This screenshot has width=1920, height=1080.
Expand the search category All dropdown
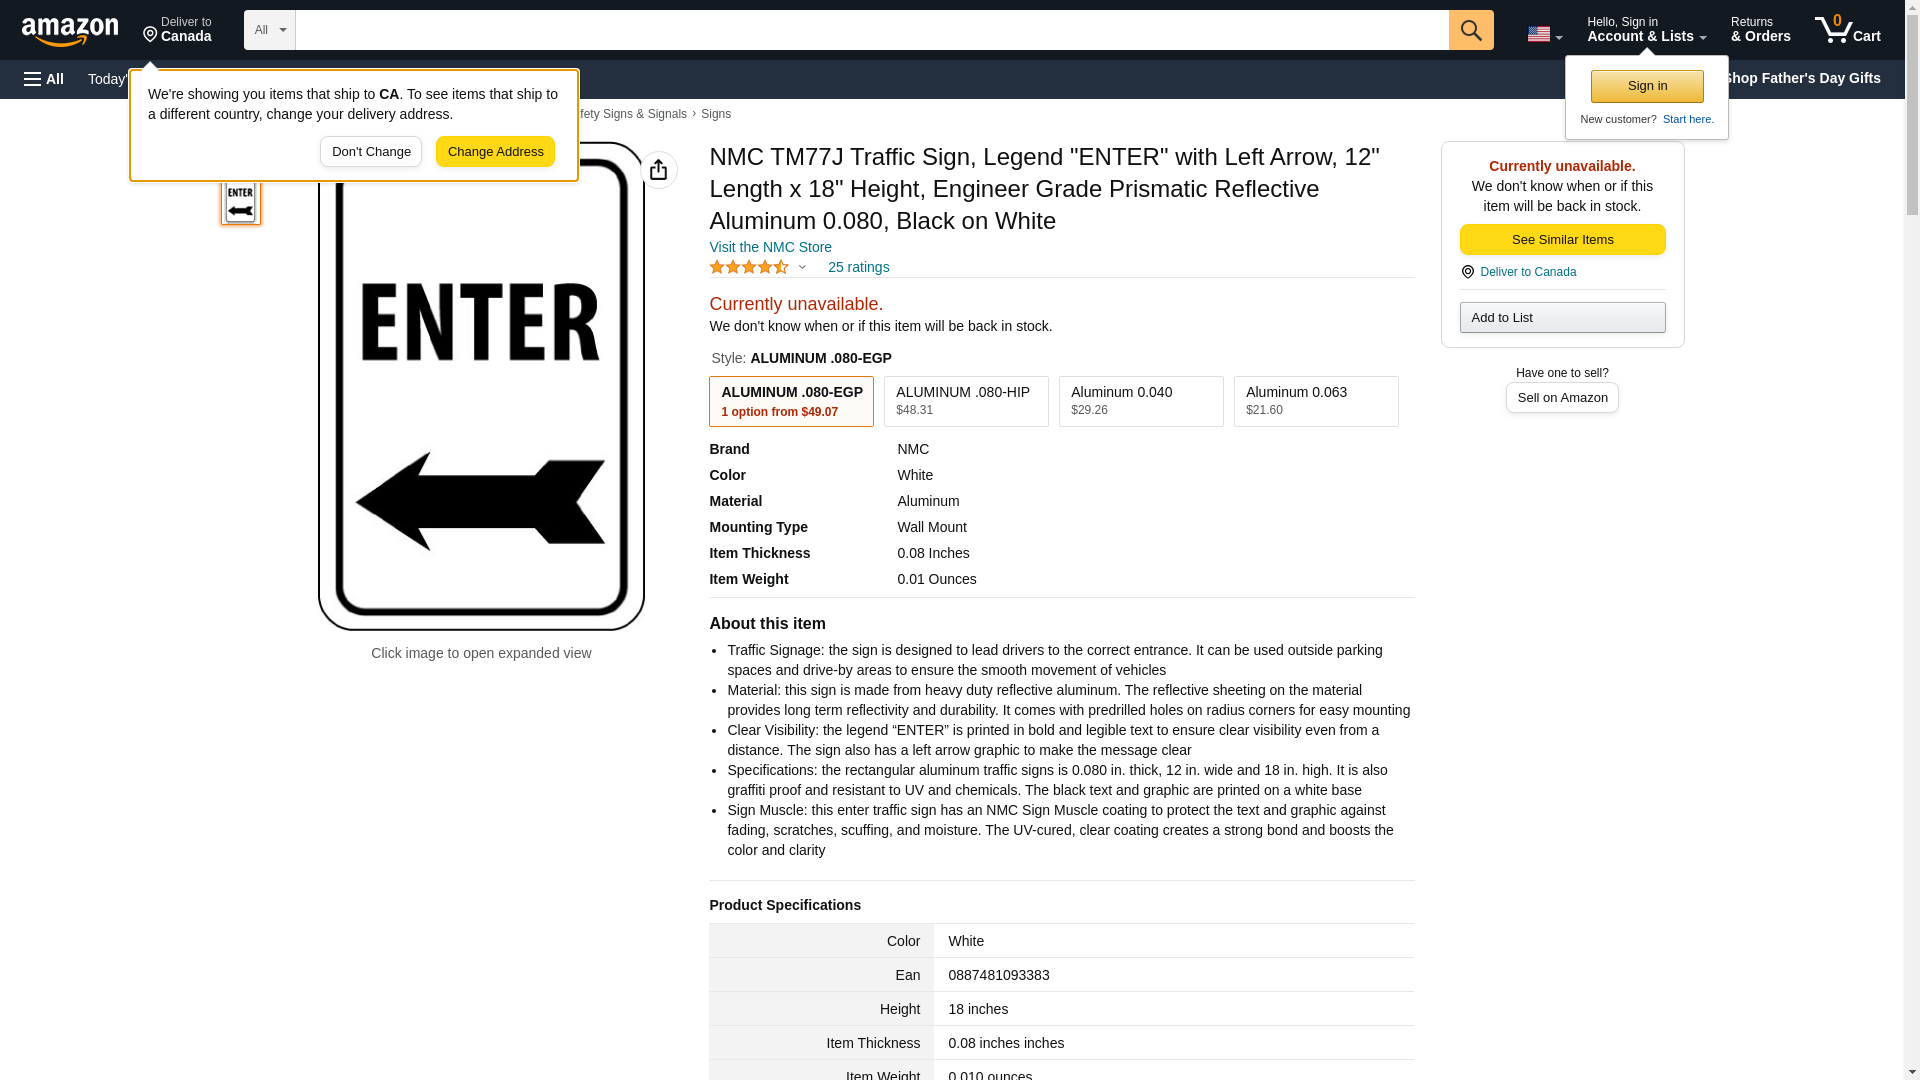tap(269, 30)
